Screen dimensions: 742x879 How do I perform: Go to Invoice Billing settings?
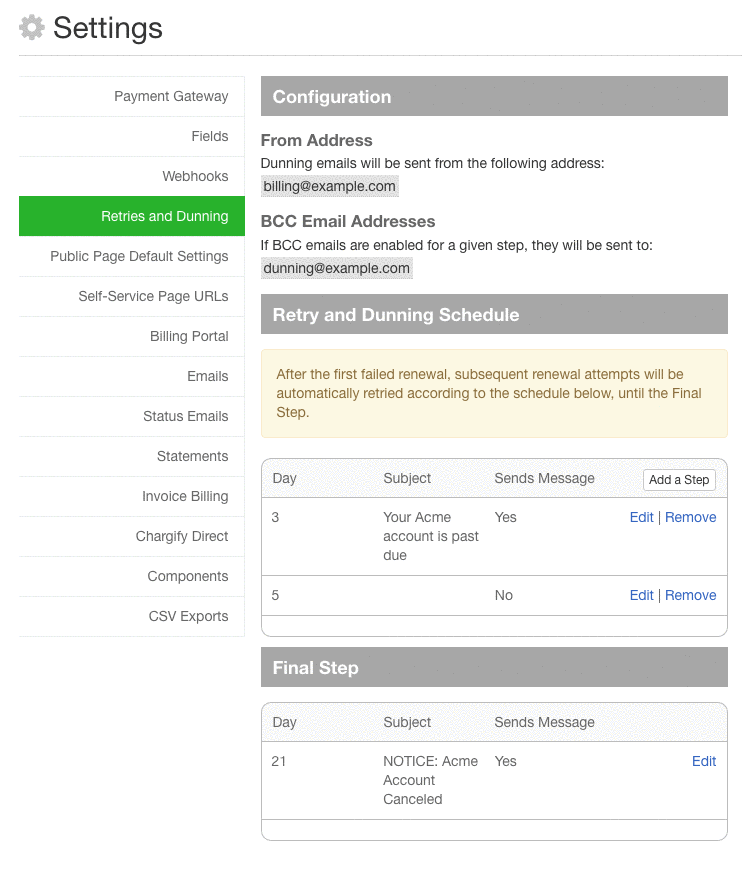pos(185,497)
